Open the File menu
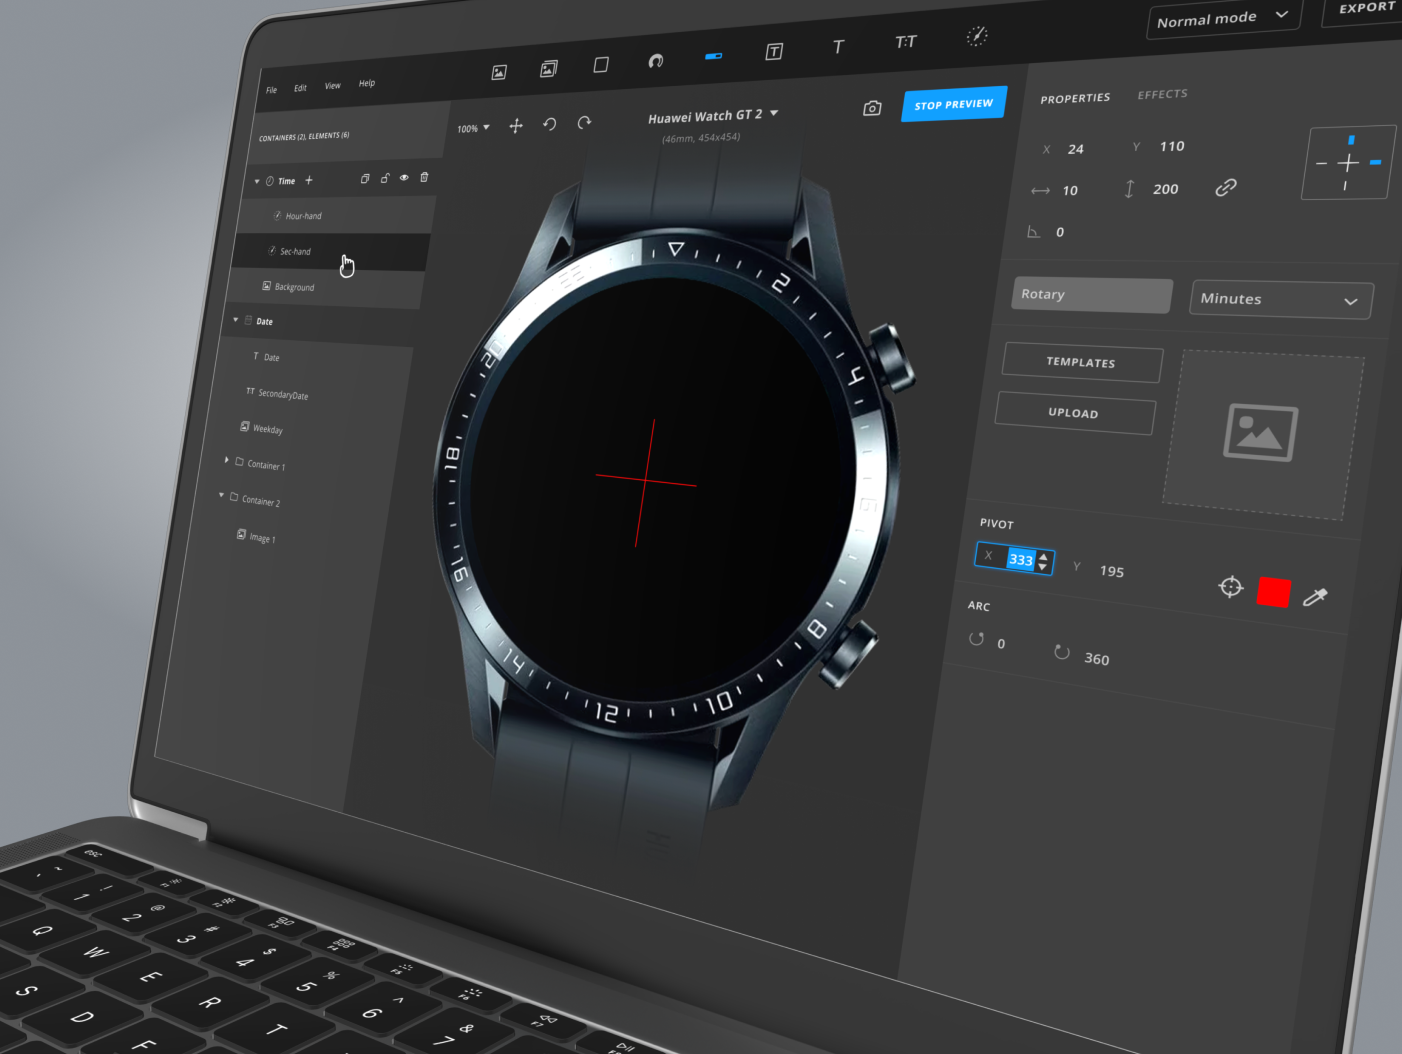Image resolution: width=1402 pixels, height=1054 pixels. 271,90
